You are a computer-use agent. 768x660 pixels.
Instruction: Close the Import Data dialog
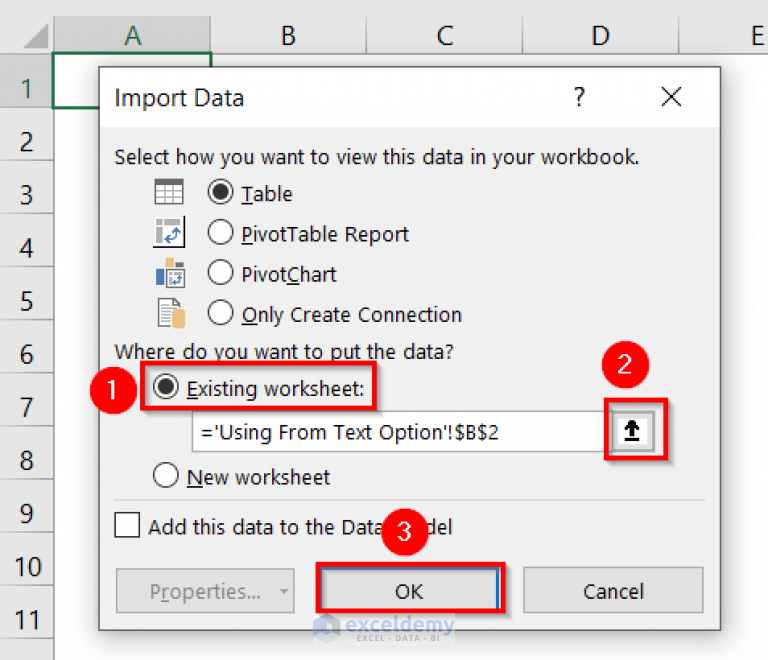coord(671,97)
